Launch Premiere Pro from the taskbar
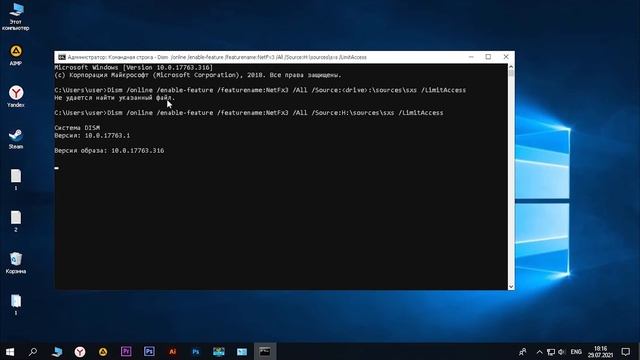This screenshot has height=360, width=640. (x=126, y=351)
